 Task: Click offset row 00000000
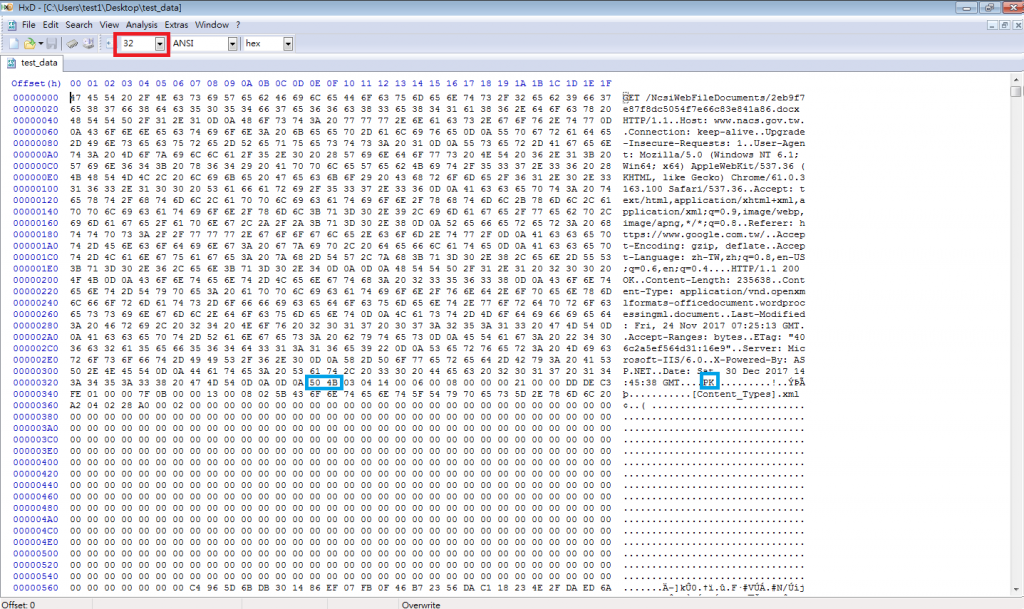click(x=36, y=98)
